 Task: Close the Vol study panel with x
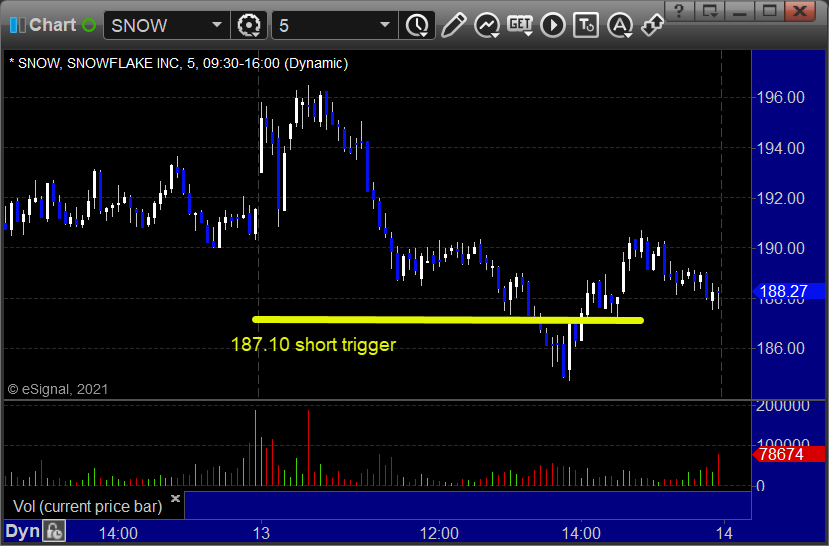coord(176,498)
